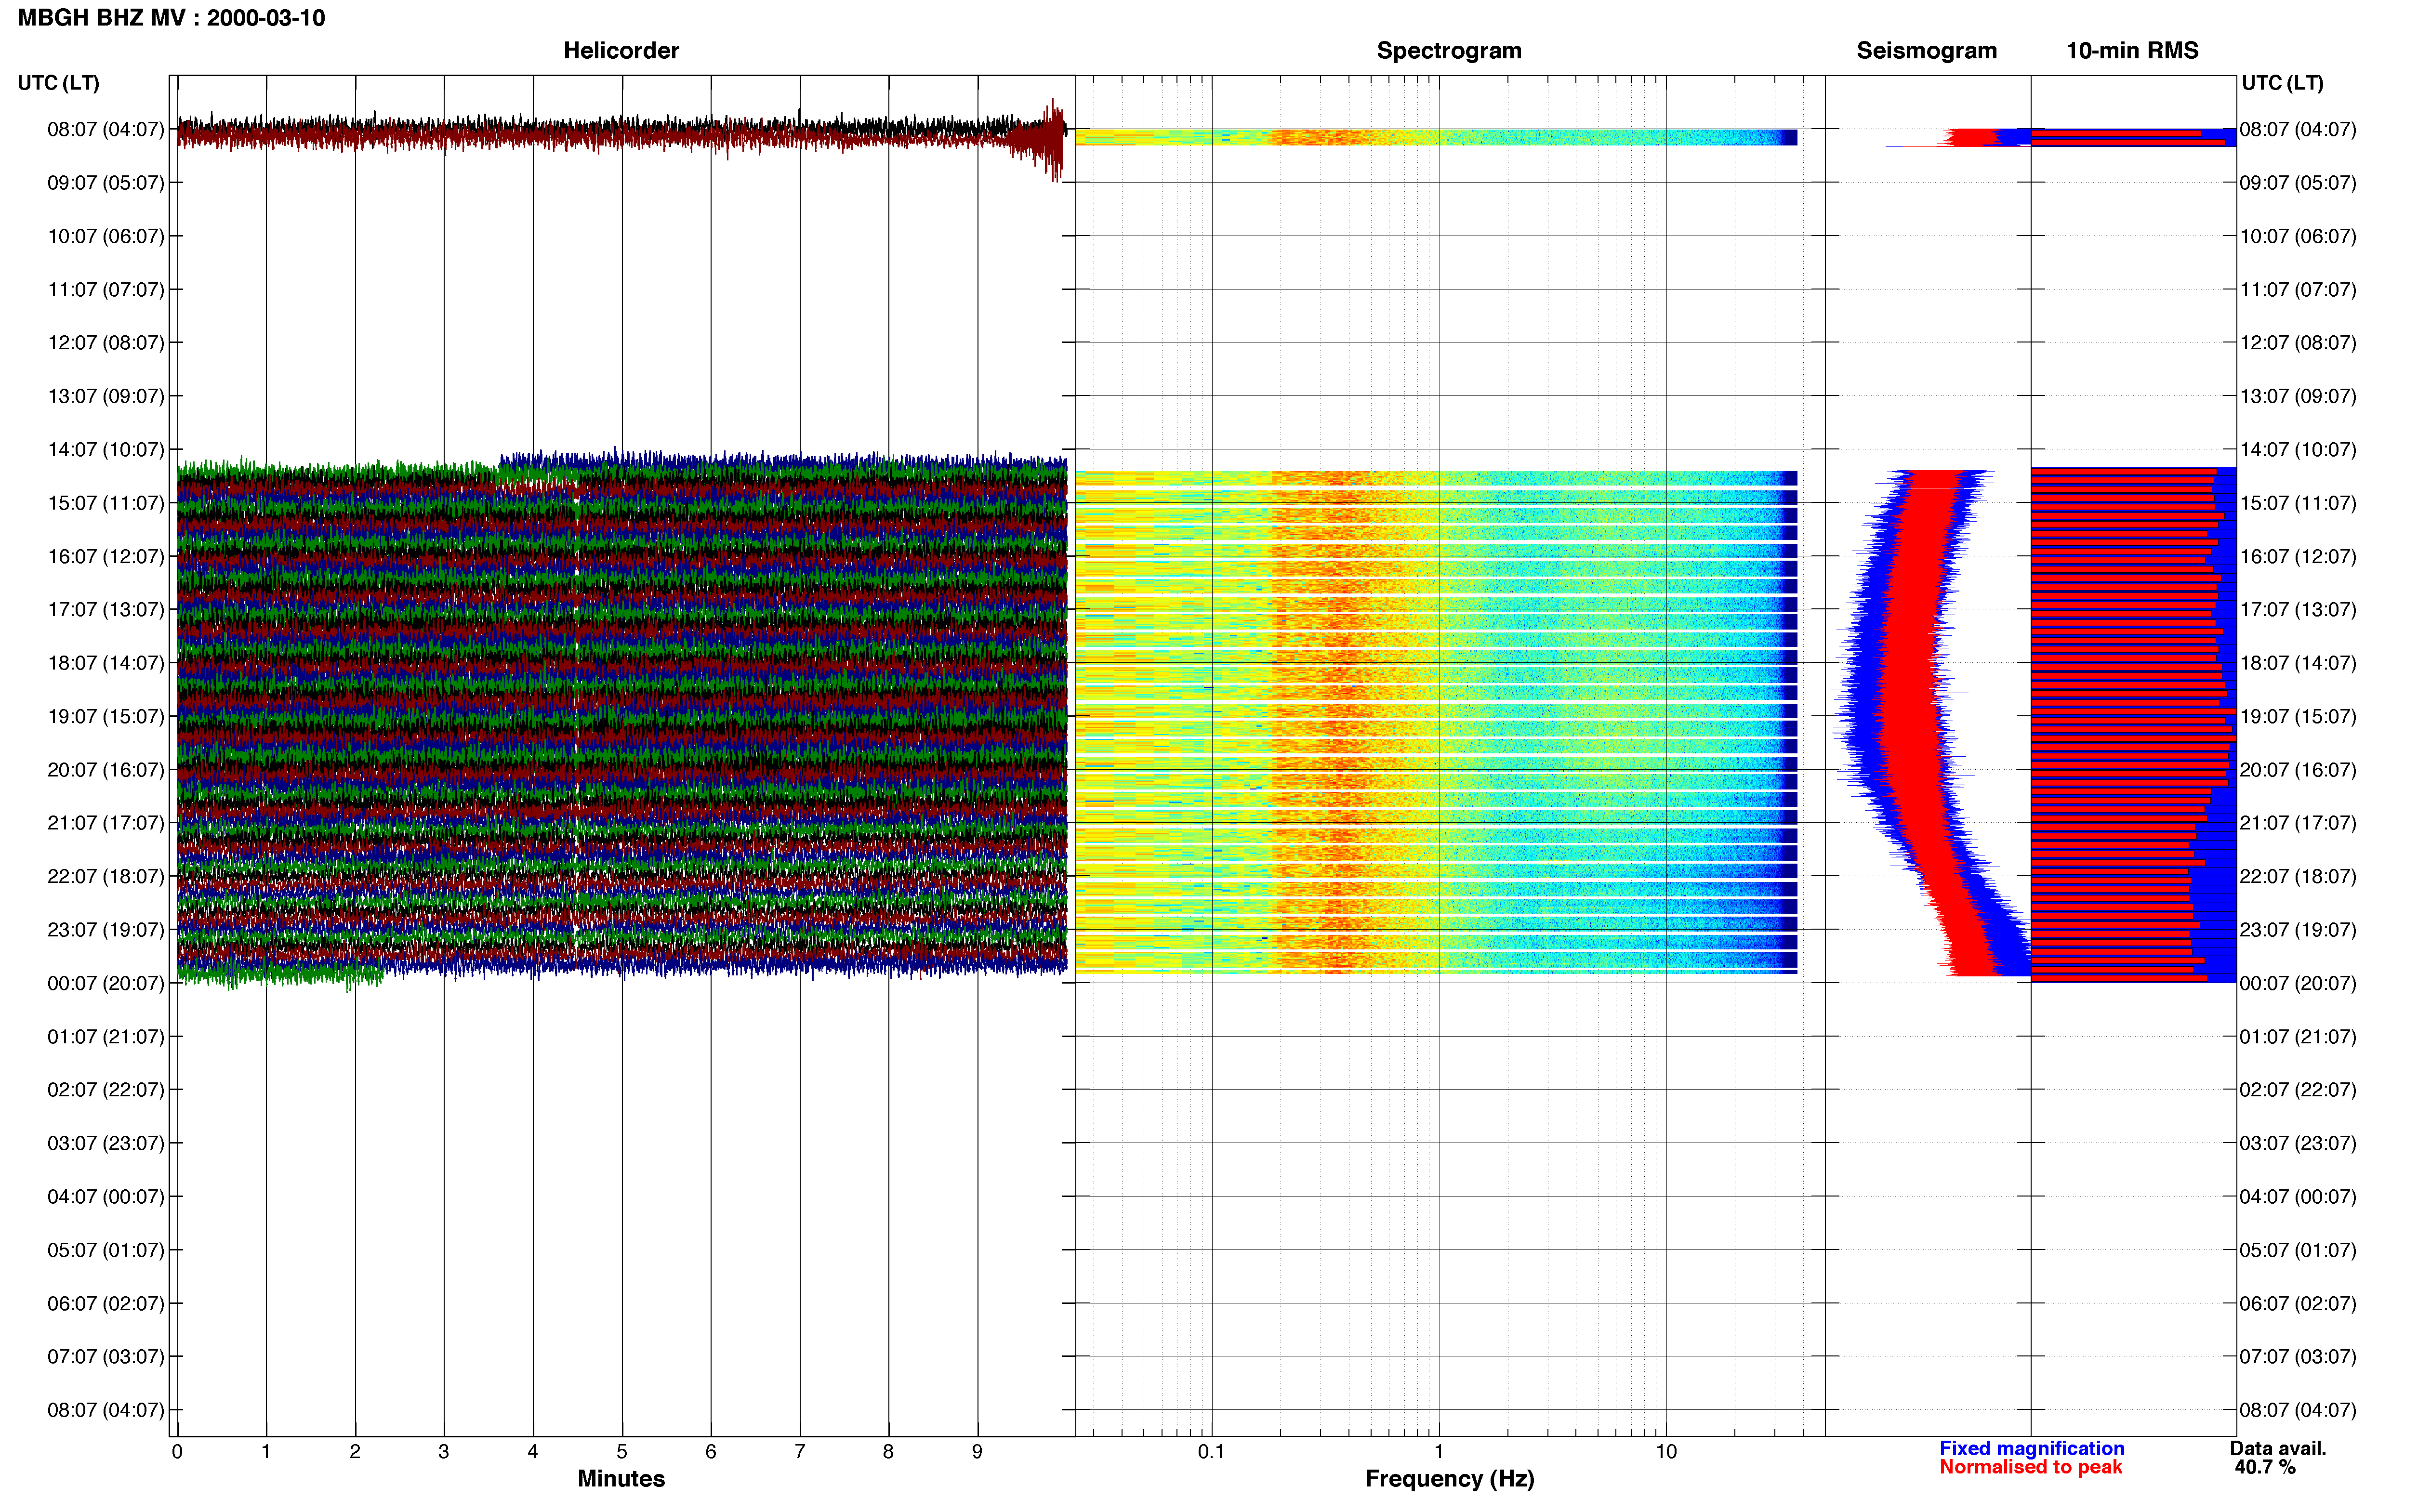Click '23:07 (19:07)' beside the RMS panel
Screen dimensions: 2418x1512
tap(2298, 930)
